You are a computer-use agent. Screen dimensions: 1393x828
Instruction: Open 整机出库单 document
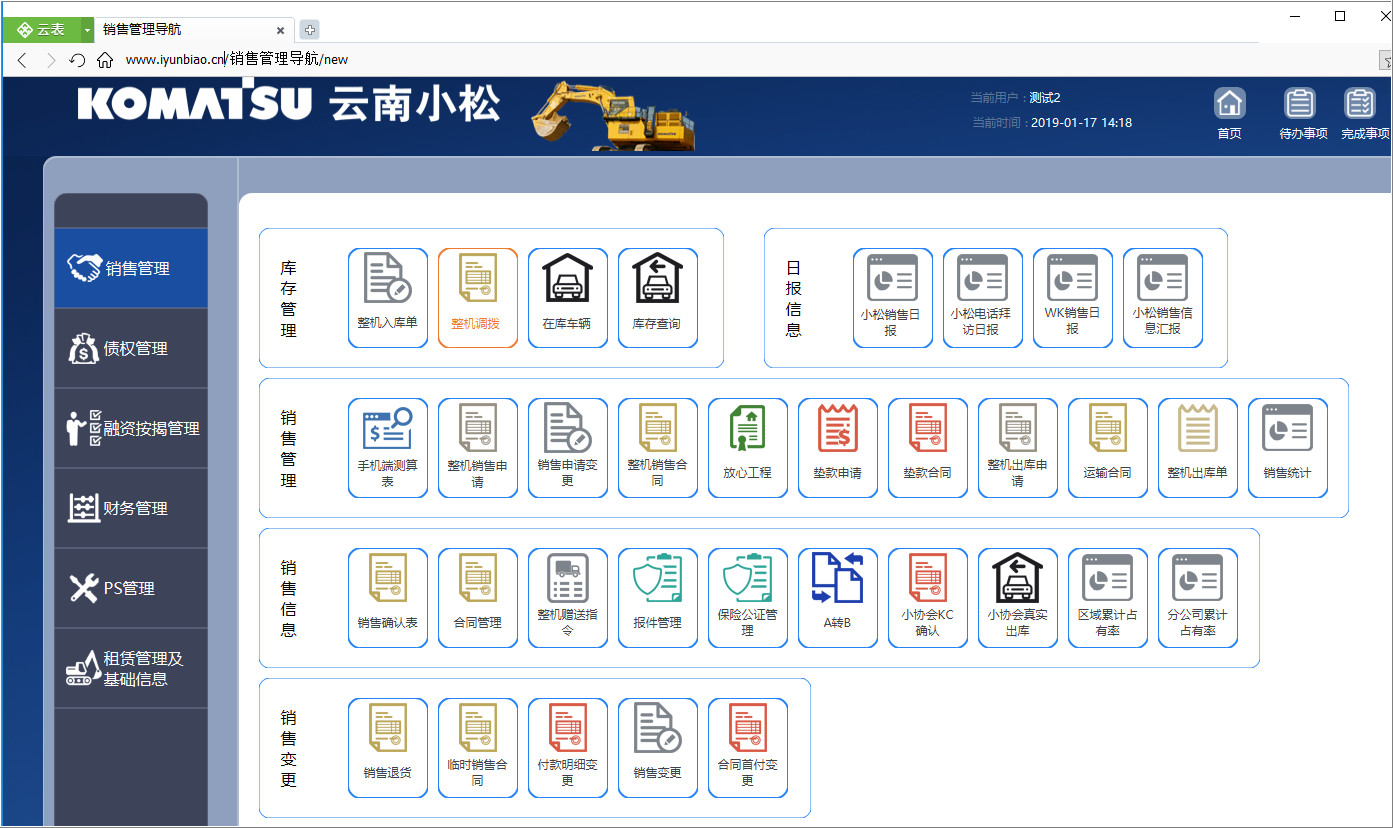pyautogui.click(x=1198, y=448)
